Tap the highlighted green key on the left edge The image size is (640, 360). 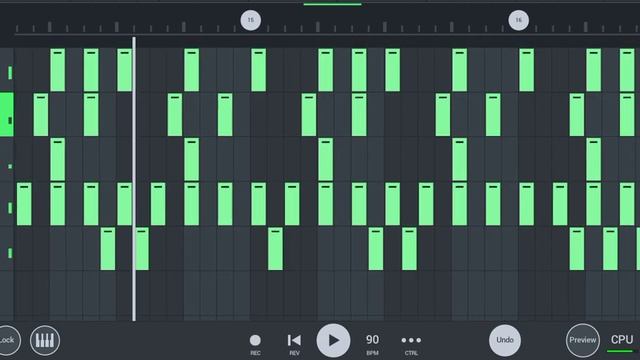click(x=7, y=114)
